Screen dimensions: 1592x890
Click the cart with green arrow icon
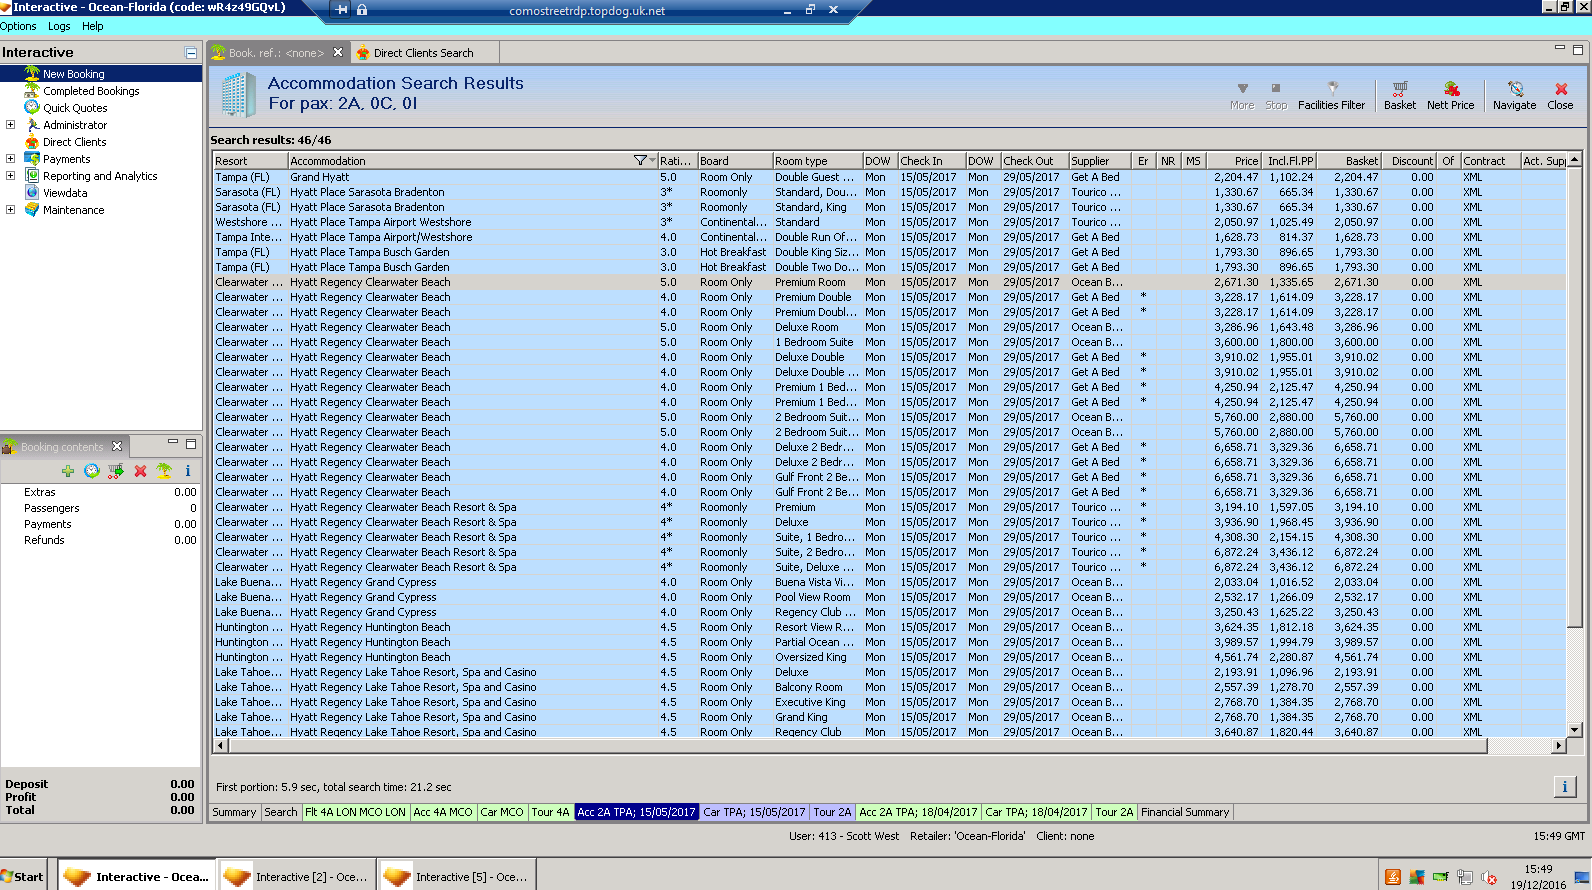coord(116,471)
